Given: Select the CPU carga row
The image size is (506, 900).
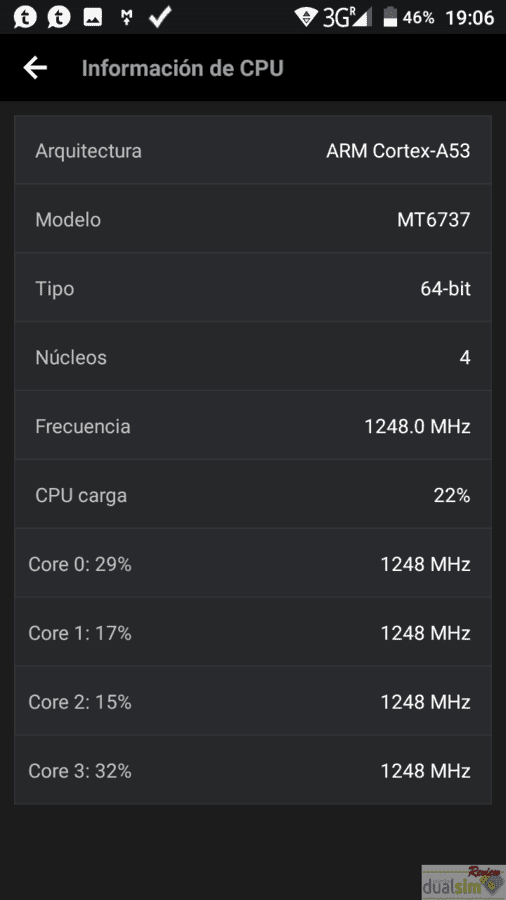Looking at the screenshot, I should click(x=253, y=494).
